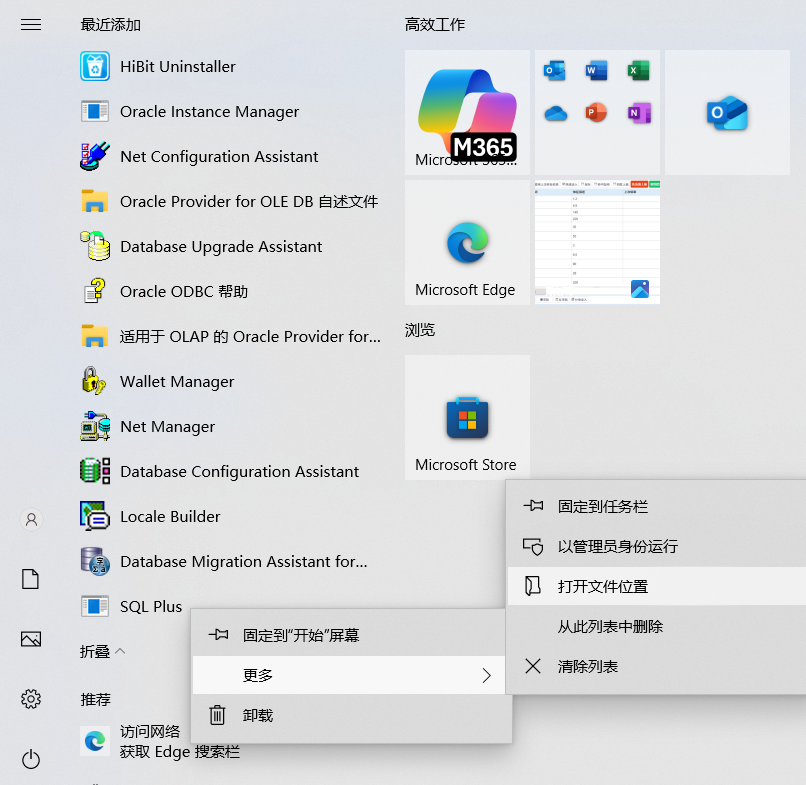806x785 pixels.
Task: Launch Net Configuration Assistant entry
Action: (231, 156)
